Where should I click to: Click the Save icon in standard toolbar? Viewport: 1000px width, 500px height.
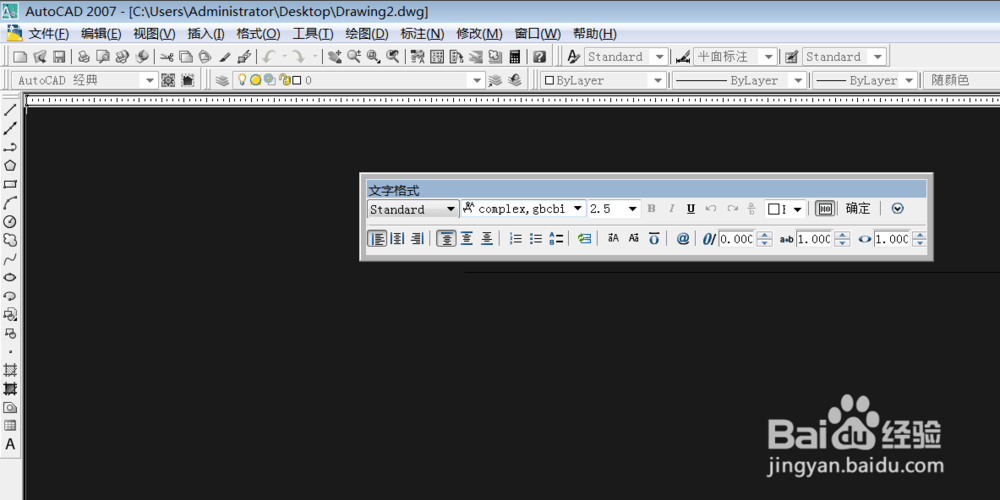pyautogui.click(x=59, y=57)
